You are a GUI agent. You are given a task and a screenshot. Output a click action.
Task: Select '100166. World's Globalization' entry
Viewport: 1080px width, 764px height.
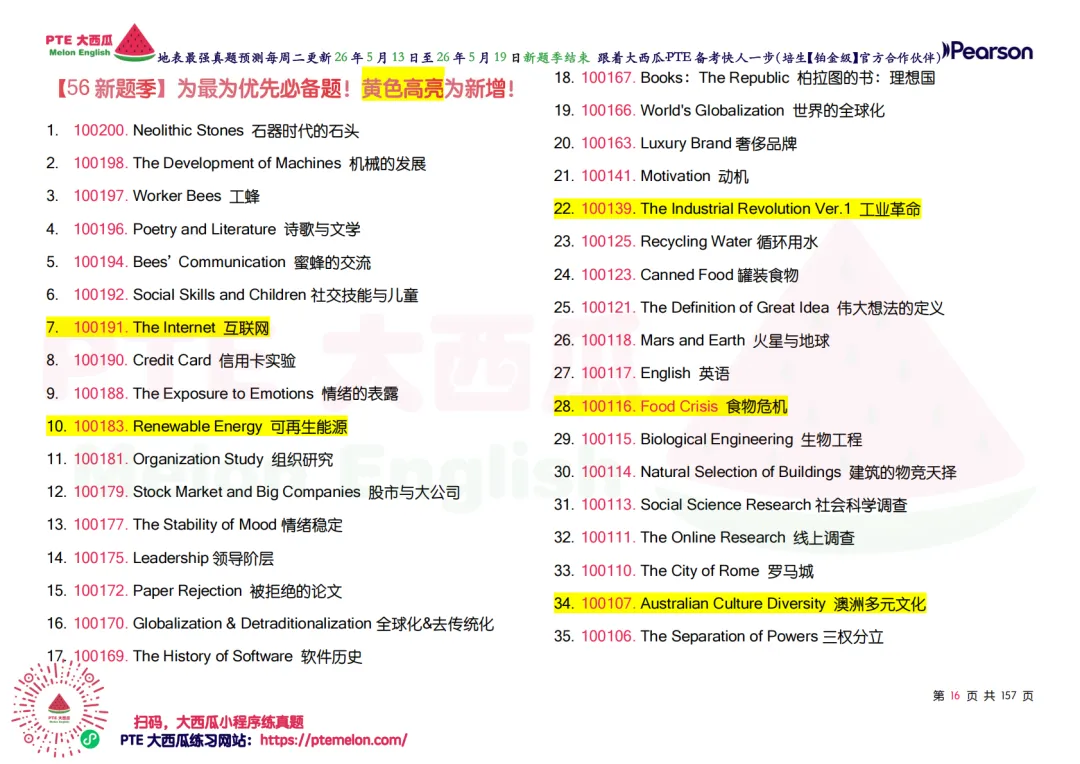point(719,111)
